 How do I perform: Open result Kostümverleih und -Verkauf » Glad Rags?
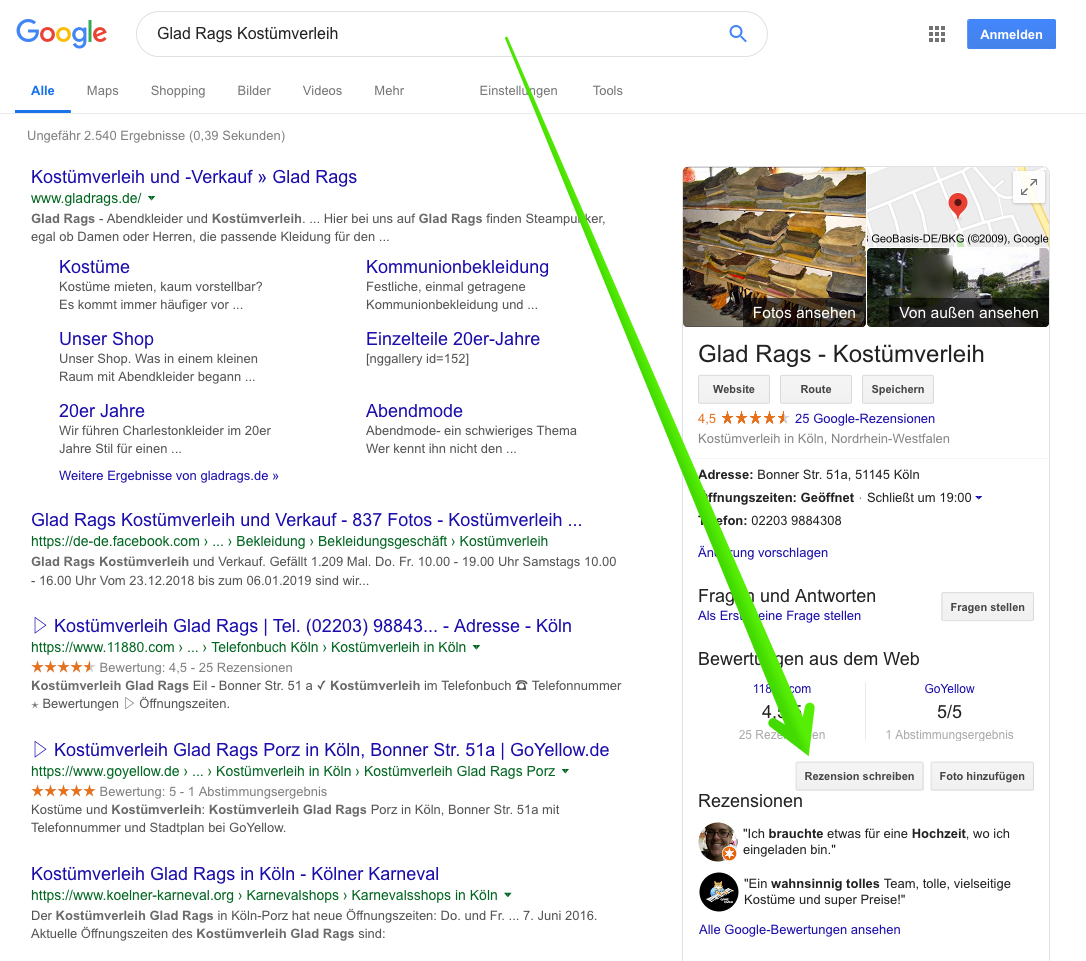click(194, 177)
